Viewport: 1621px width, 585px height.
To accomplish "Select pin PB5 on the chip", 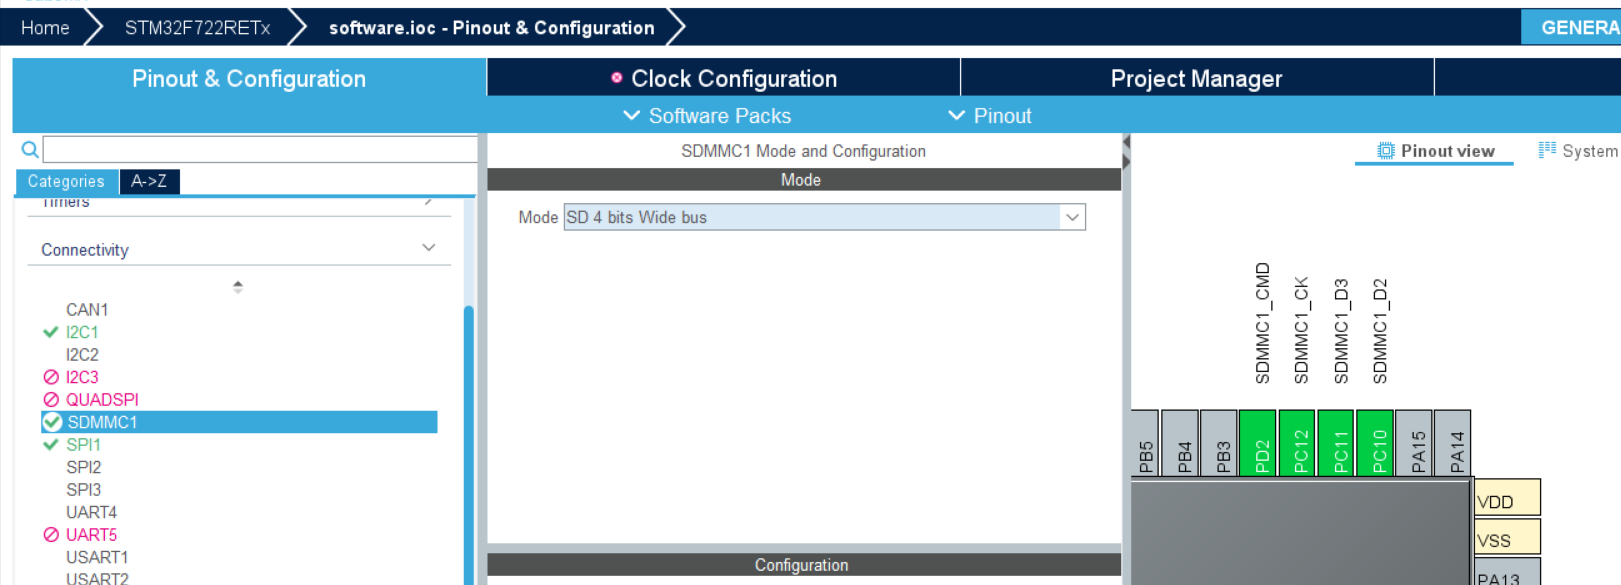I will pyautogui.click(x=1144, y=442).
